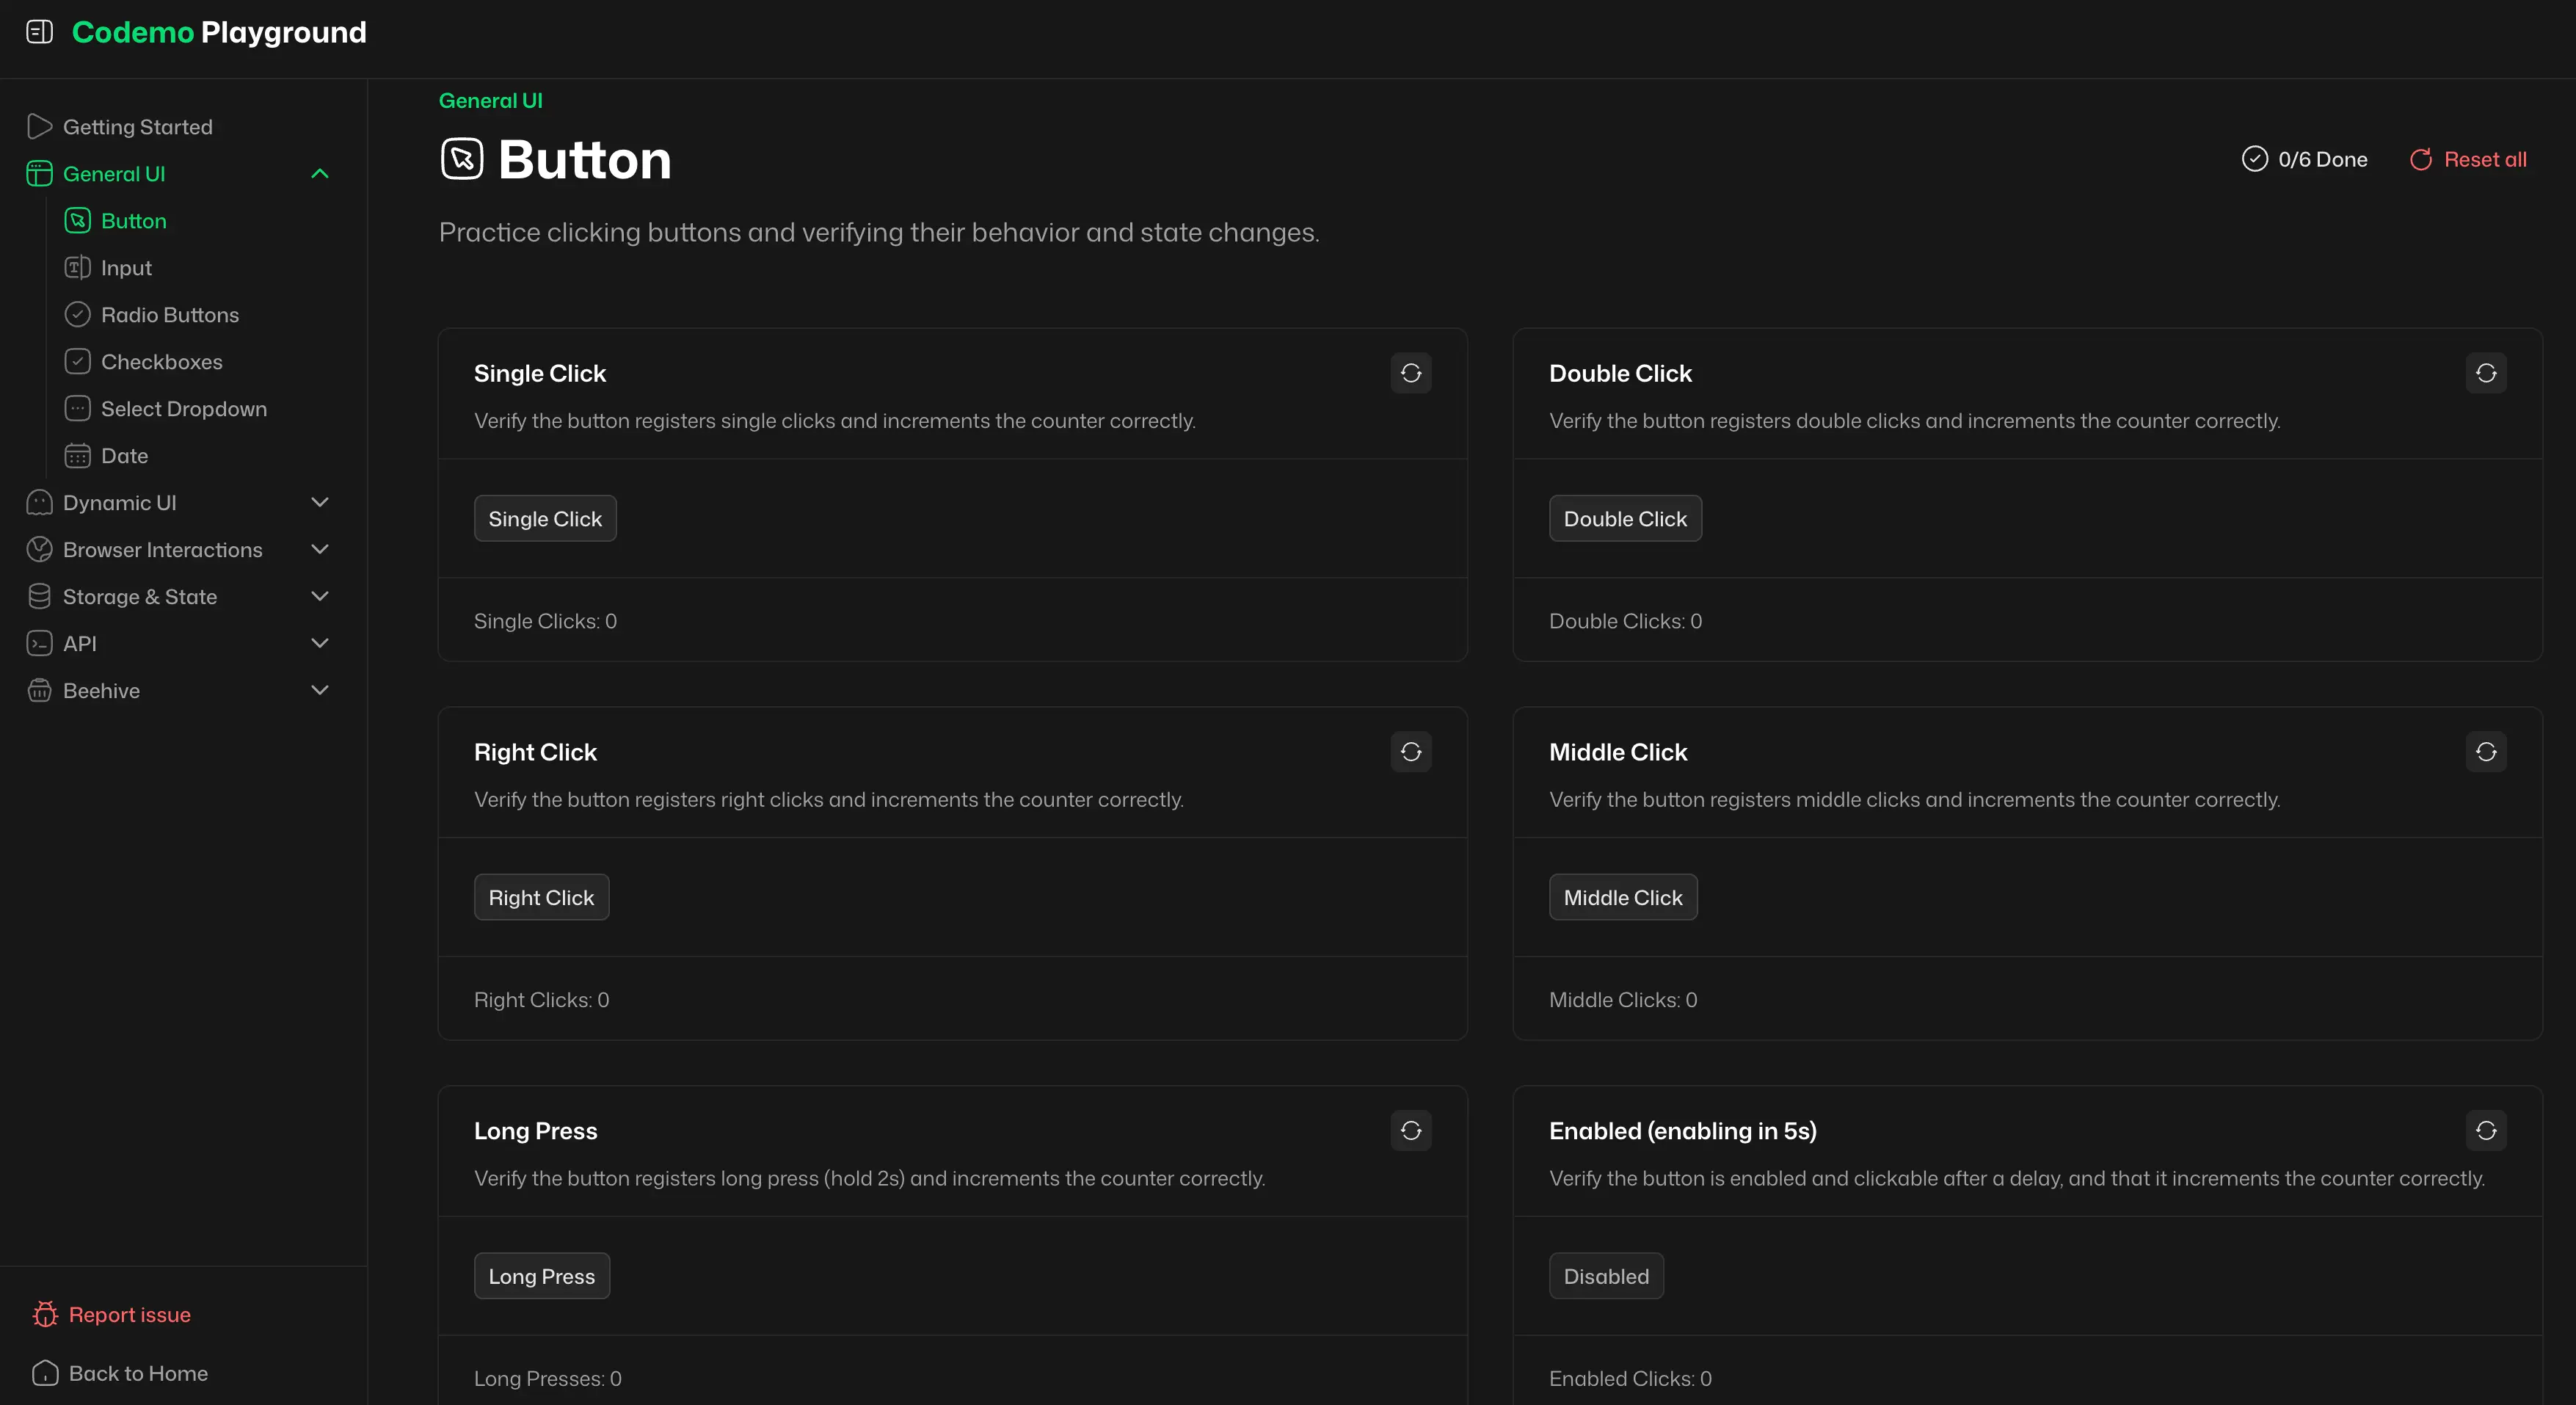Expand the Beehive section chevron
Screen dimensions: 2576x1405
(x=320, y=691)
